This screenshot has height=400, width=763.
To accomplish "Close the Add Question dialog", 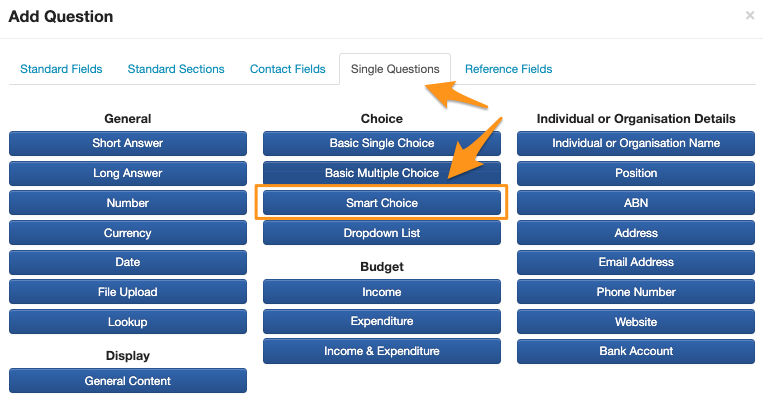I will [750, 16].
